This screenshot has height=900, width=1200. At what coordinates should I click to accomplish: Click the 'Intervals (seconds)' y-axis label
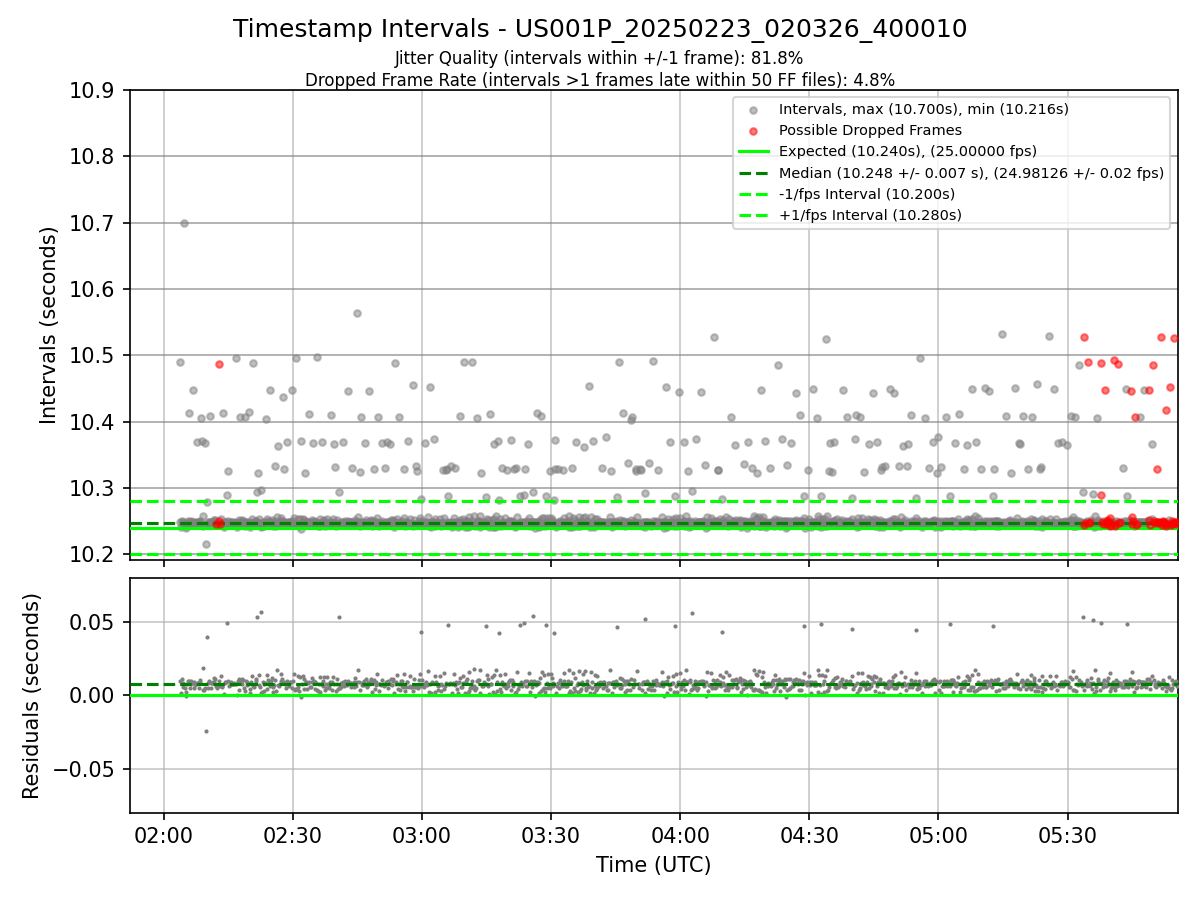point(49,325)
